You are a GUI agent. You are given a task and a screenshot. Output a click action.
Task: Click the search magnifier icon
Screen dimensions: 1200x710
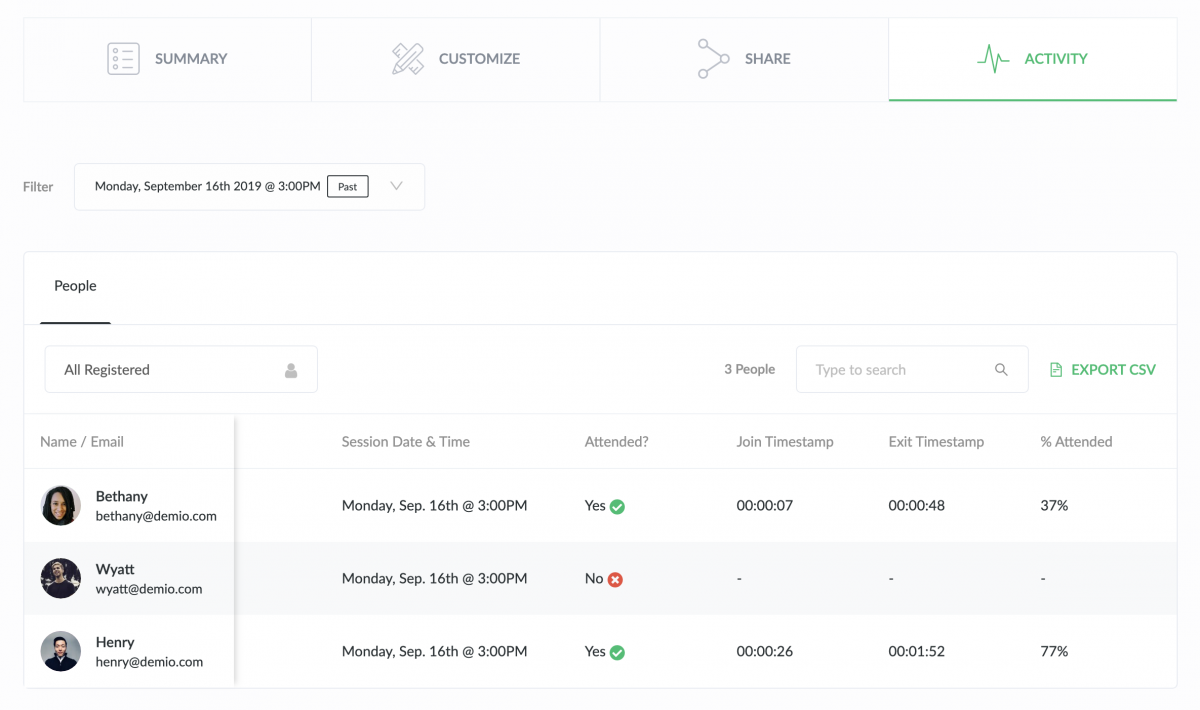[1001, 370]
